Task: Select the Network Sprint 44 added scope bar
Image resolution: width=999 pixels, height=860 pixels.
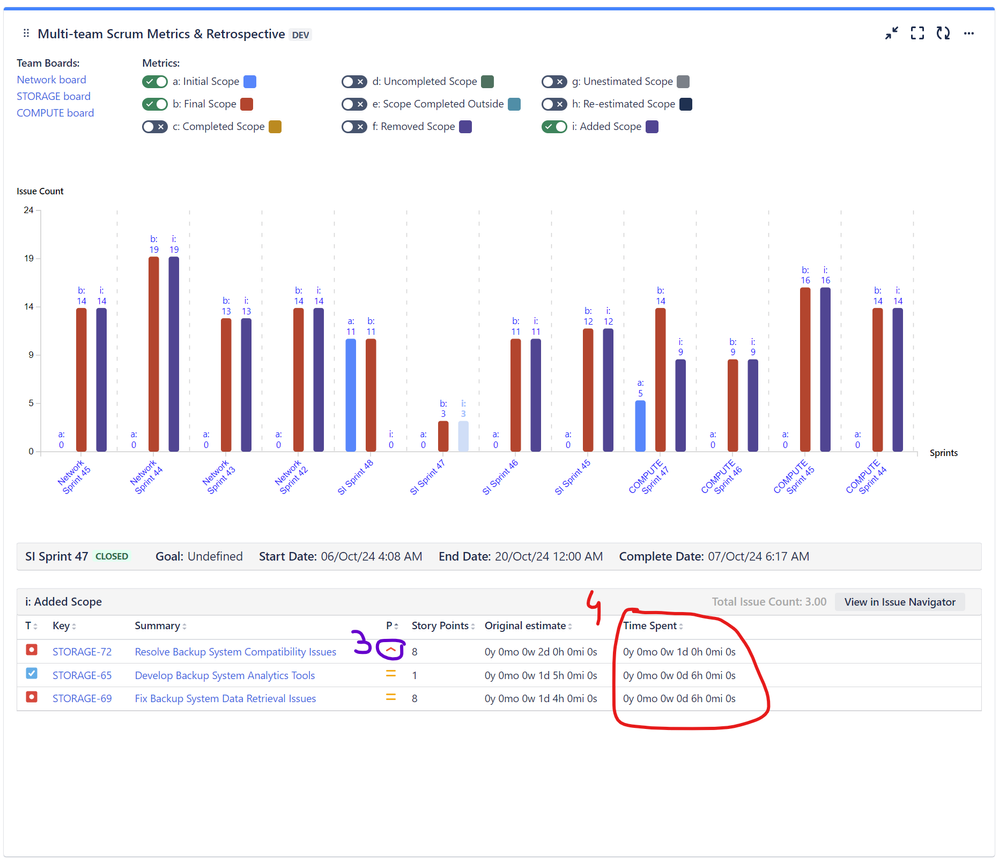Action: (x=174, y=354)
